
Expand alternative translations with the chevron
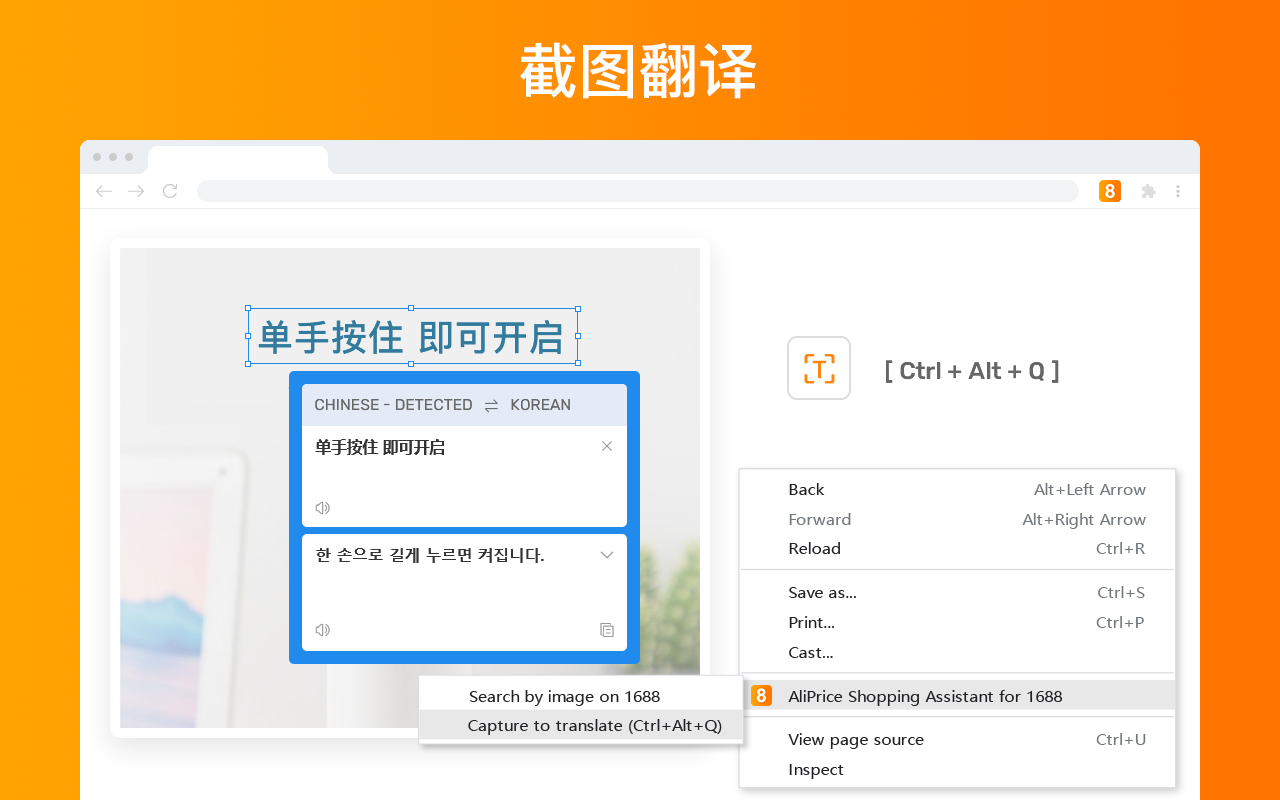coord(607,554)
